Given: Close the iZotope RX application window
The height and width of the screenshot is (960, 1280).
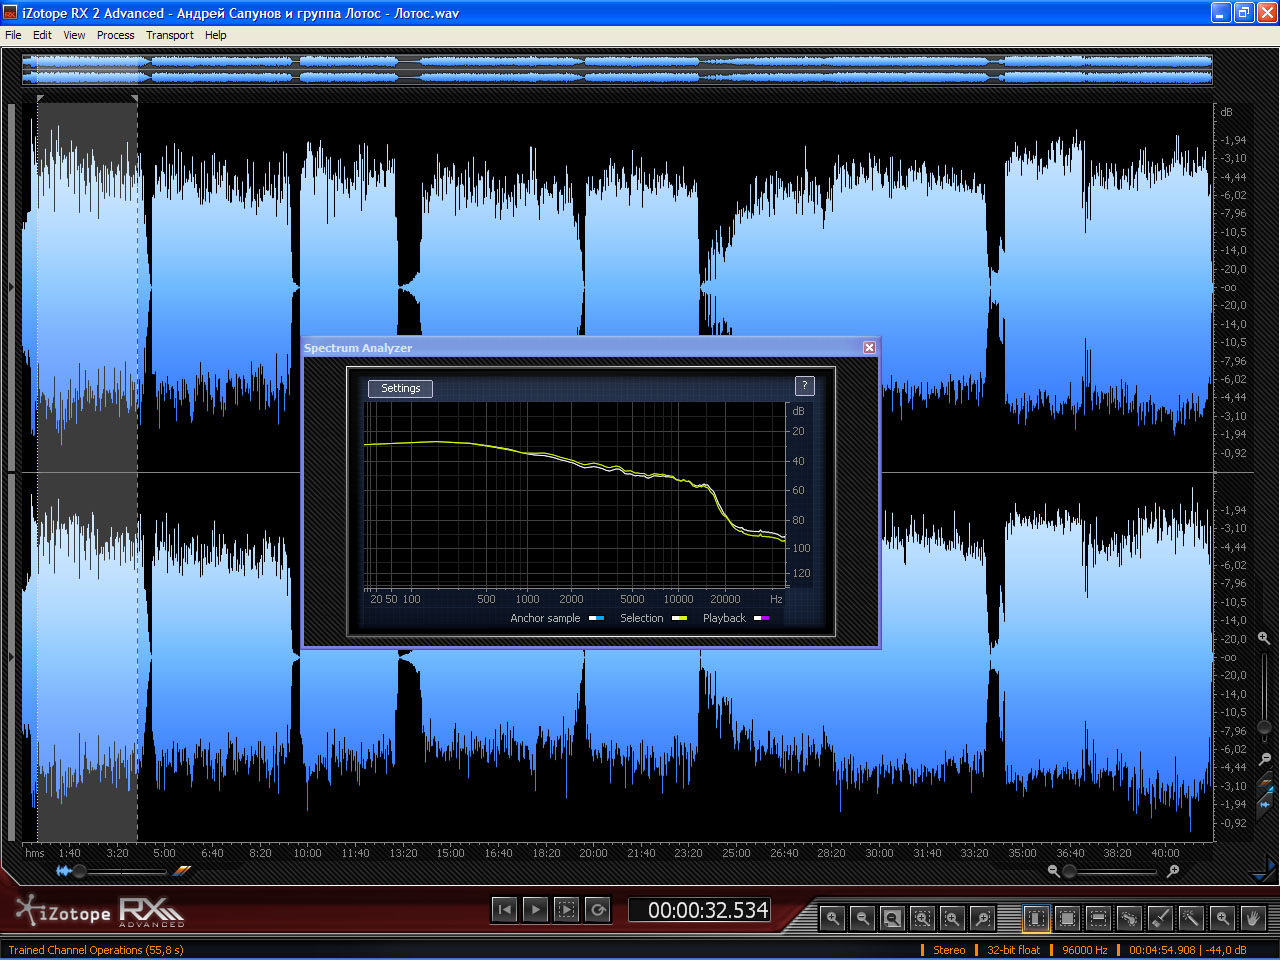Looking at the screenshot, I should click(1267, 13).
